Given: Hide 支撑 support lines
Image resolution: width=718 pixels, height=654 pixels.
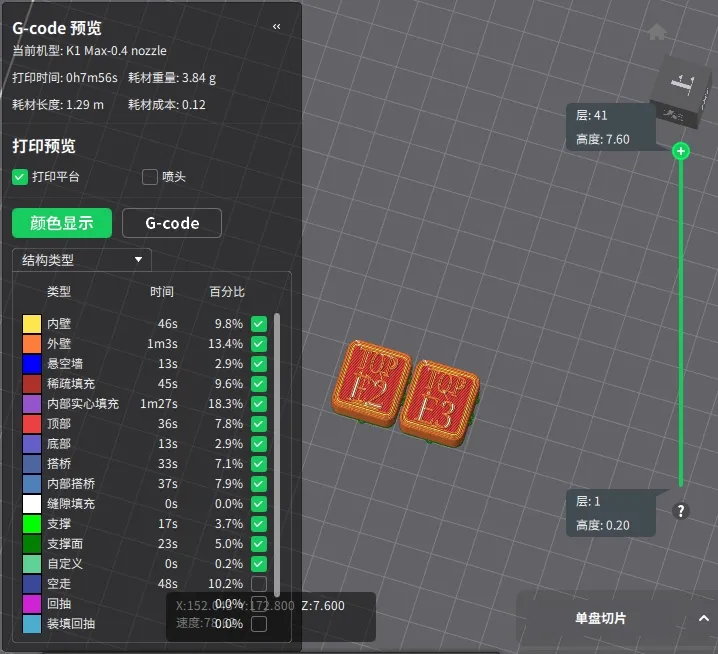Looking at the screenshot, I should coord(259,524).
